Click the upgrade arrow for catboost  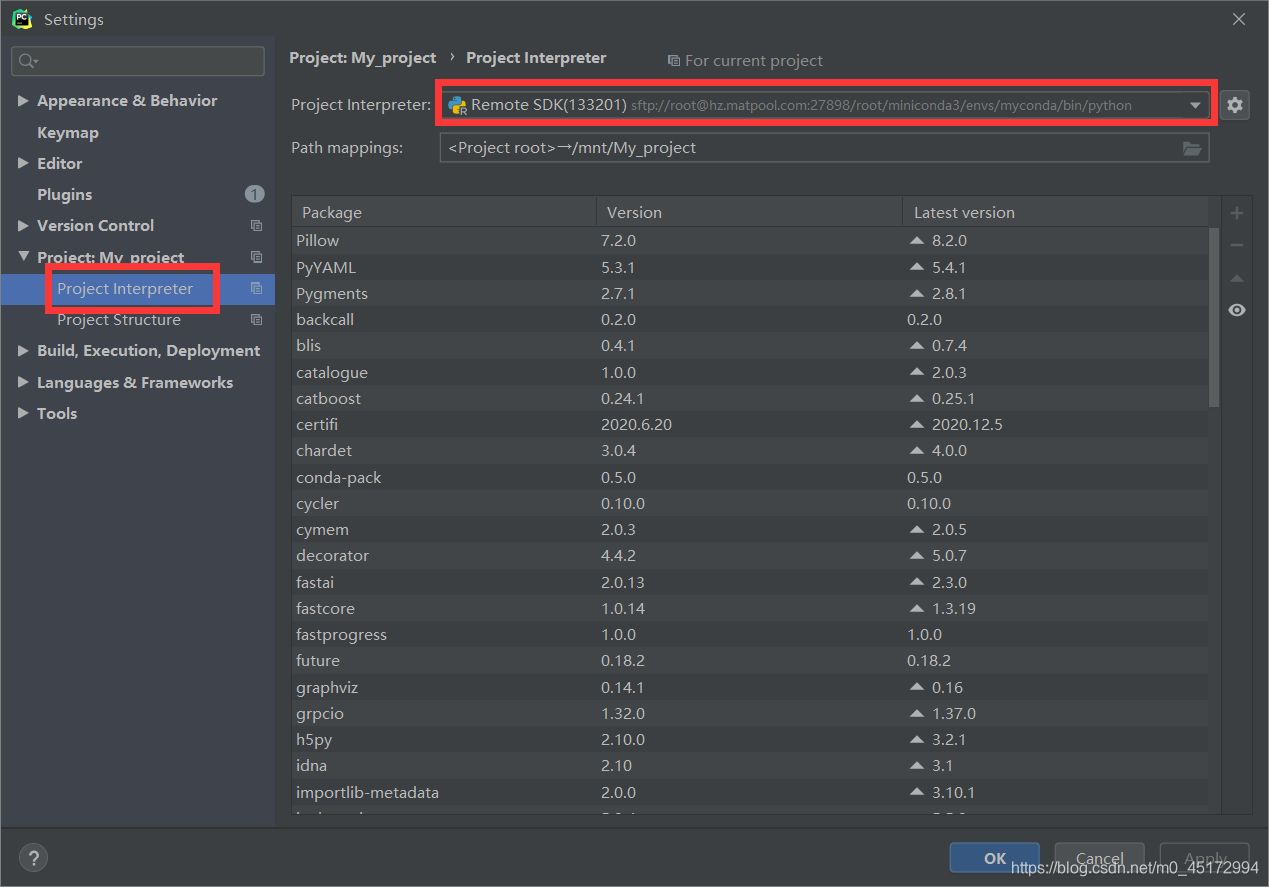coord(916,399)
